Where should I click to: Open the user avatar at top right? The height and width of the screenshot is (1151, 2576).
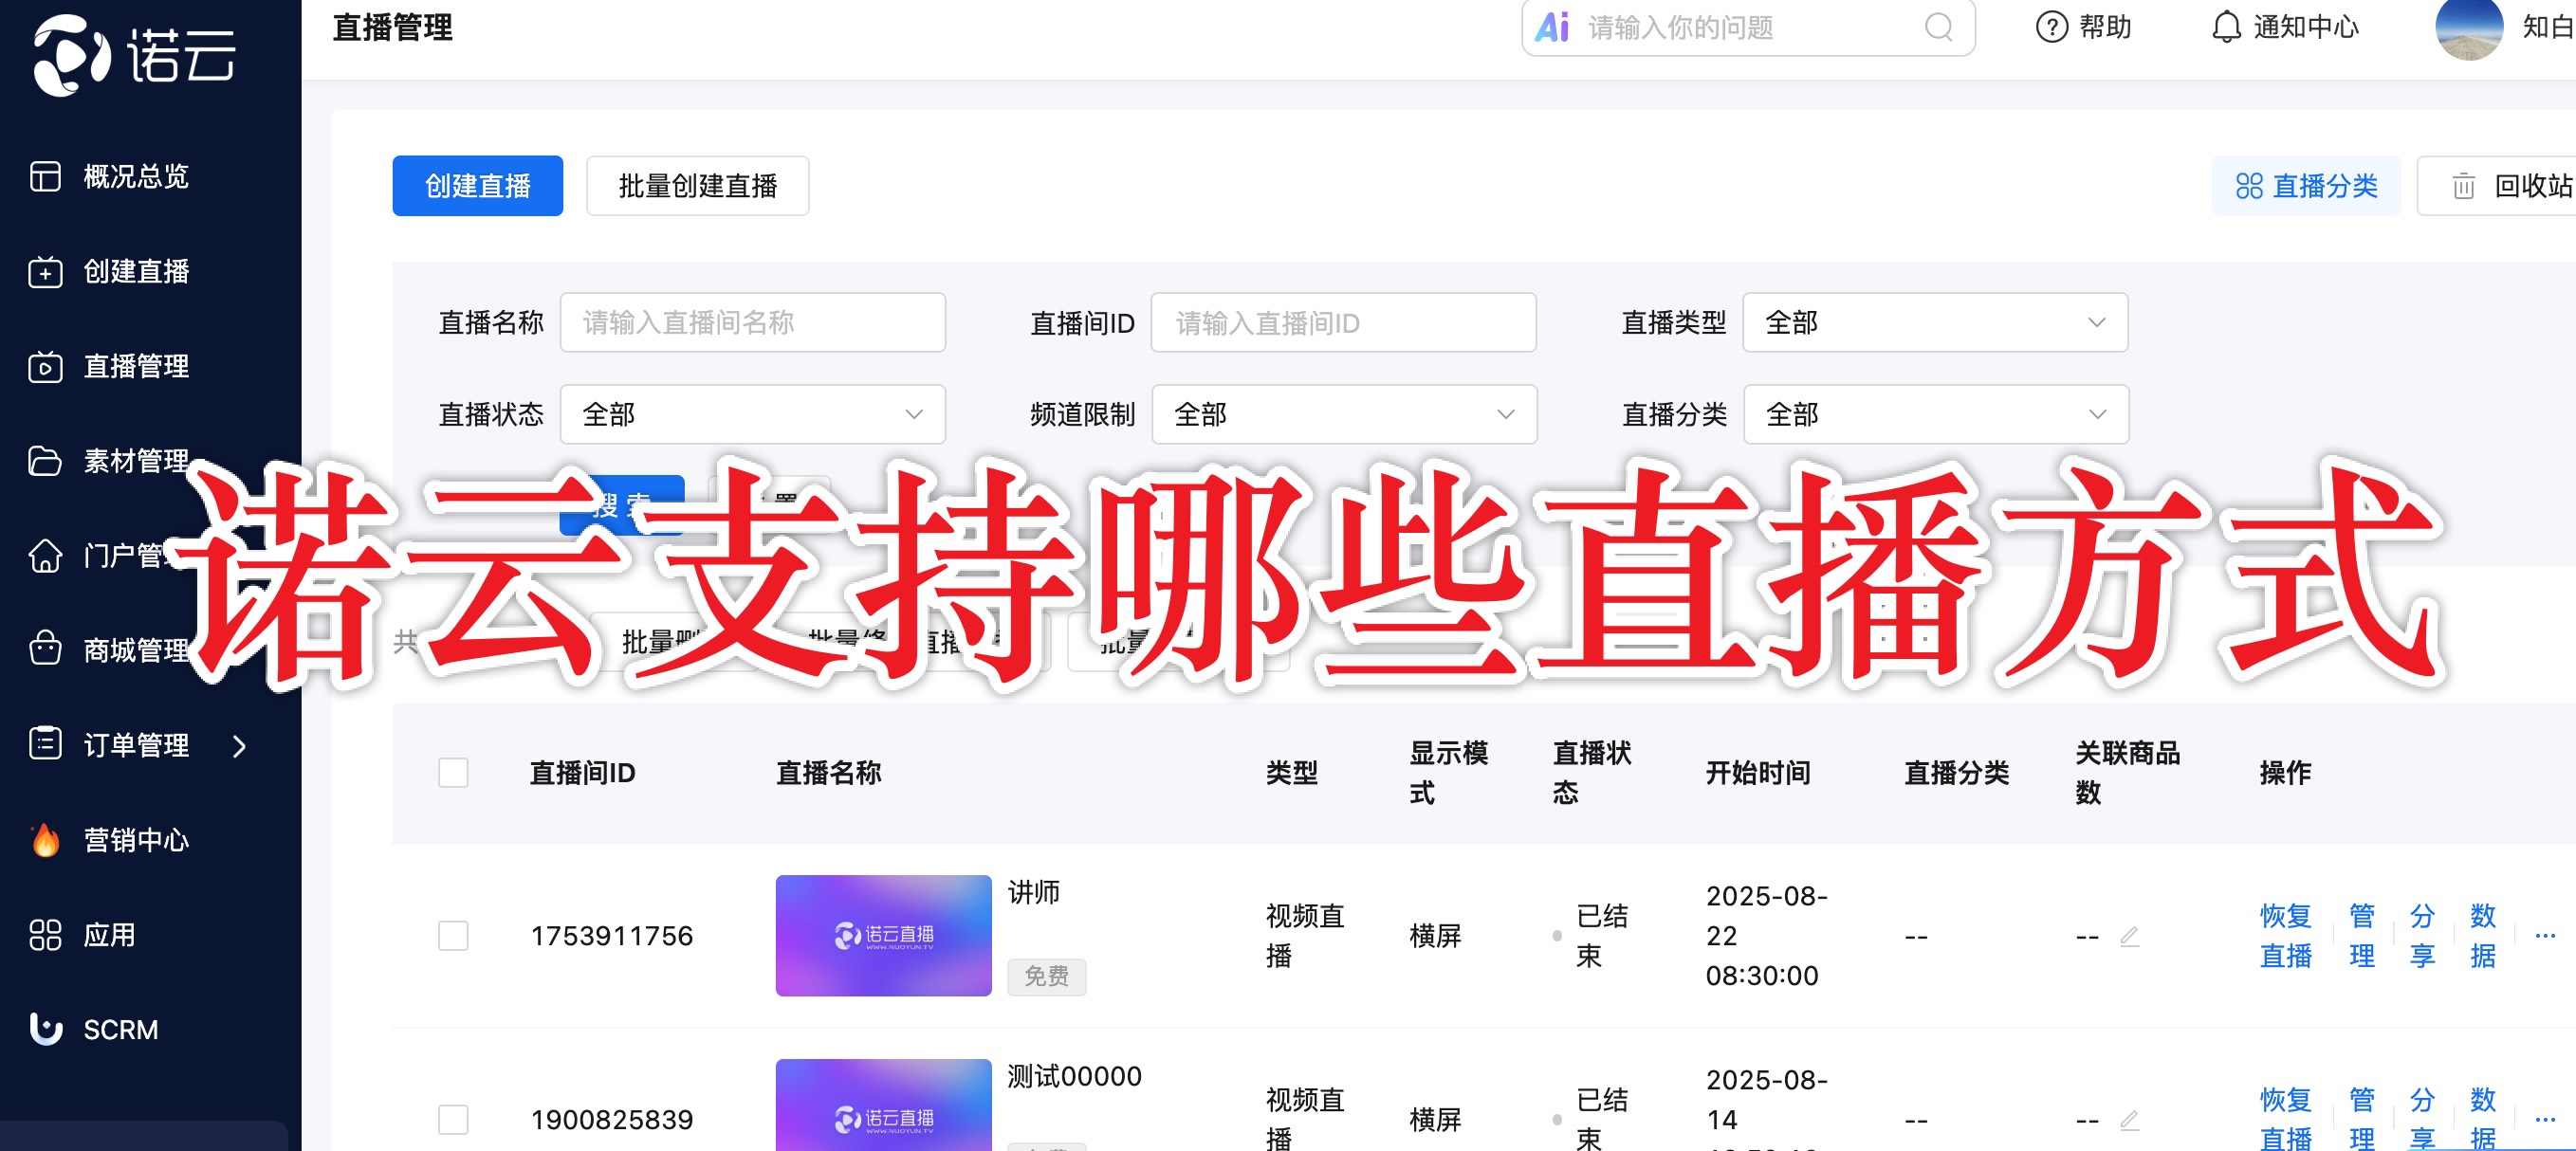coord(2468,27)
